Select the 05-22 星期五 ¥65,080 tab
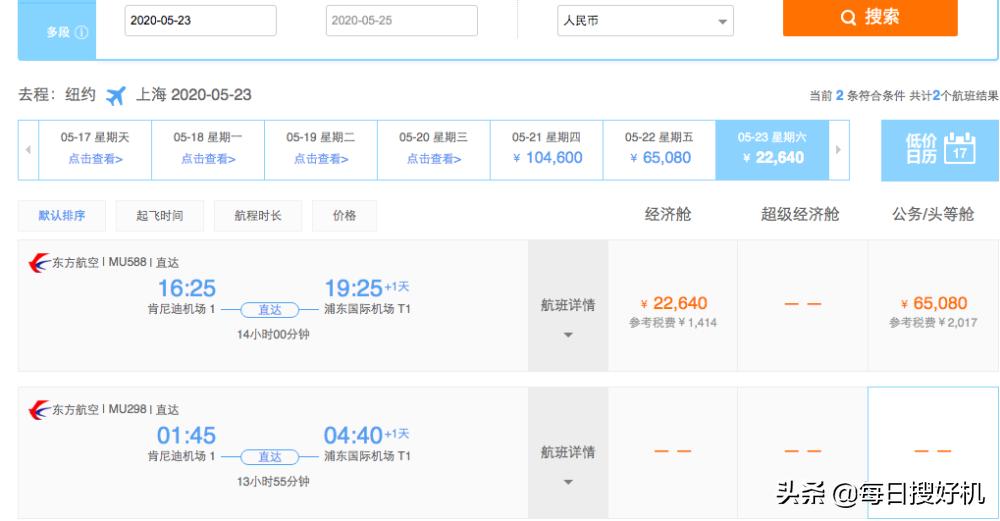Screen dimensions: 1000x521 [659, 149]
